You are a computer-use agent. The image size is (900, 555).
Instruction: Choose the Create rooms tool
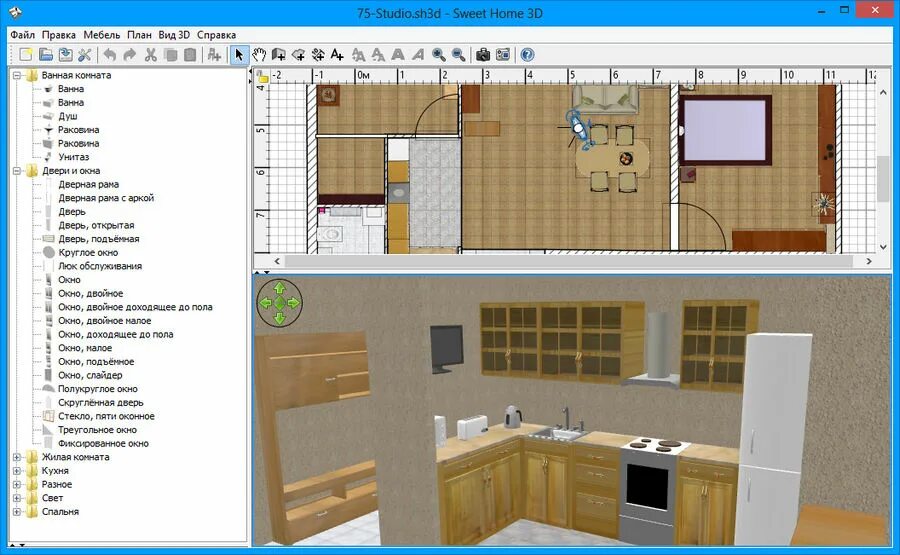pos(298,55)
